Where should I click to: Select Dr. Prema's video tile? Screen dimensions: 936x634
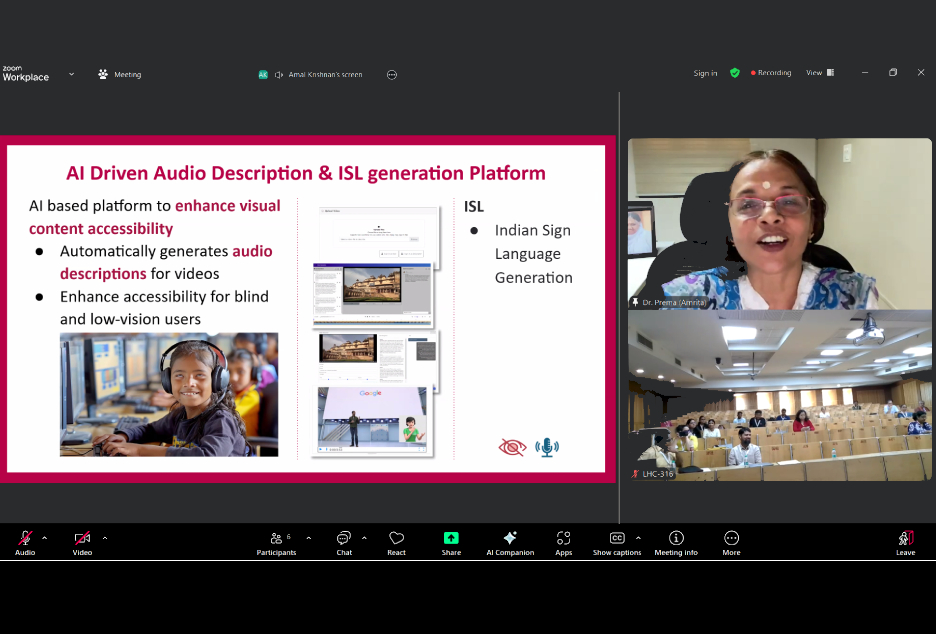[x=779, y=224]
